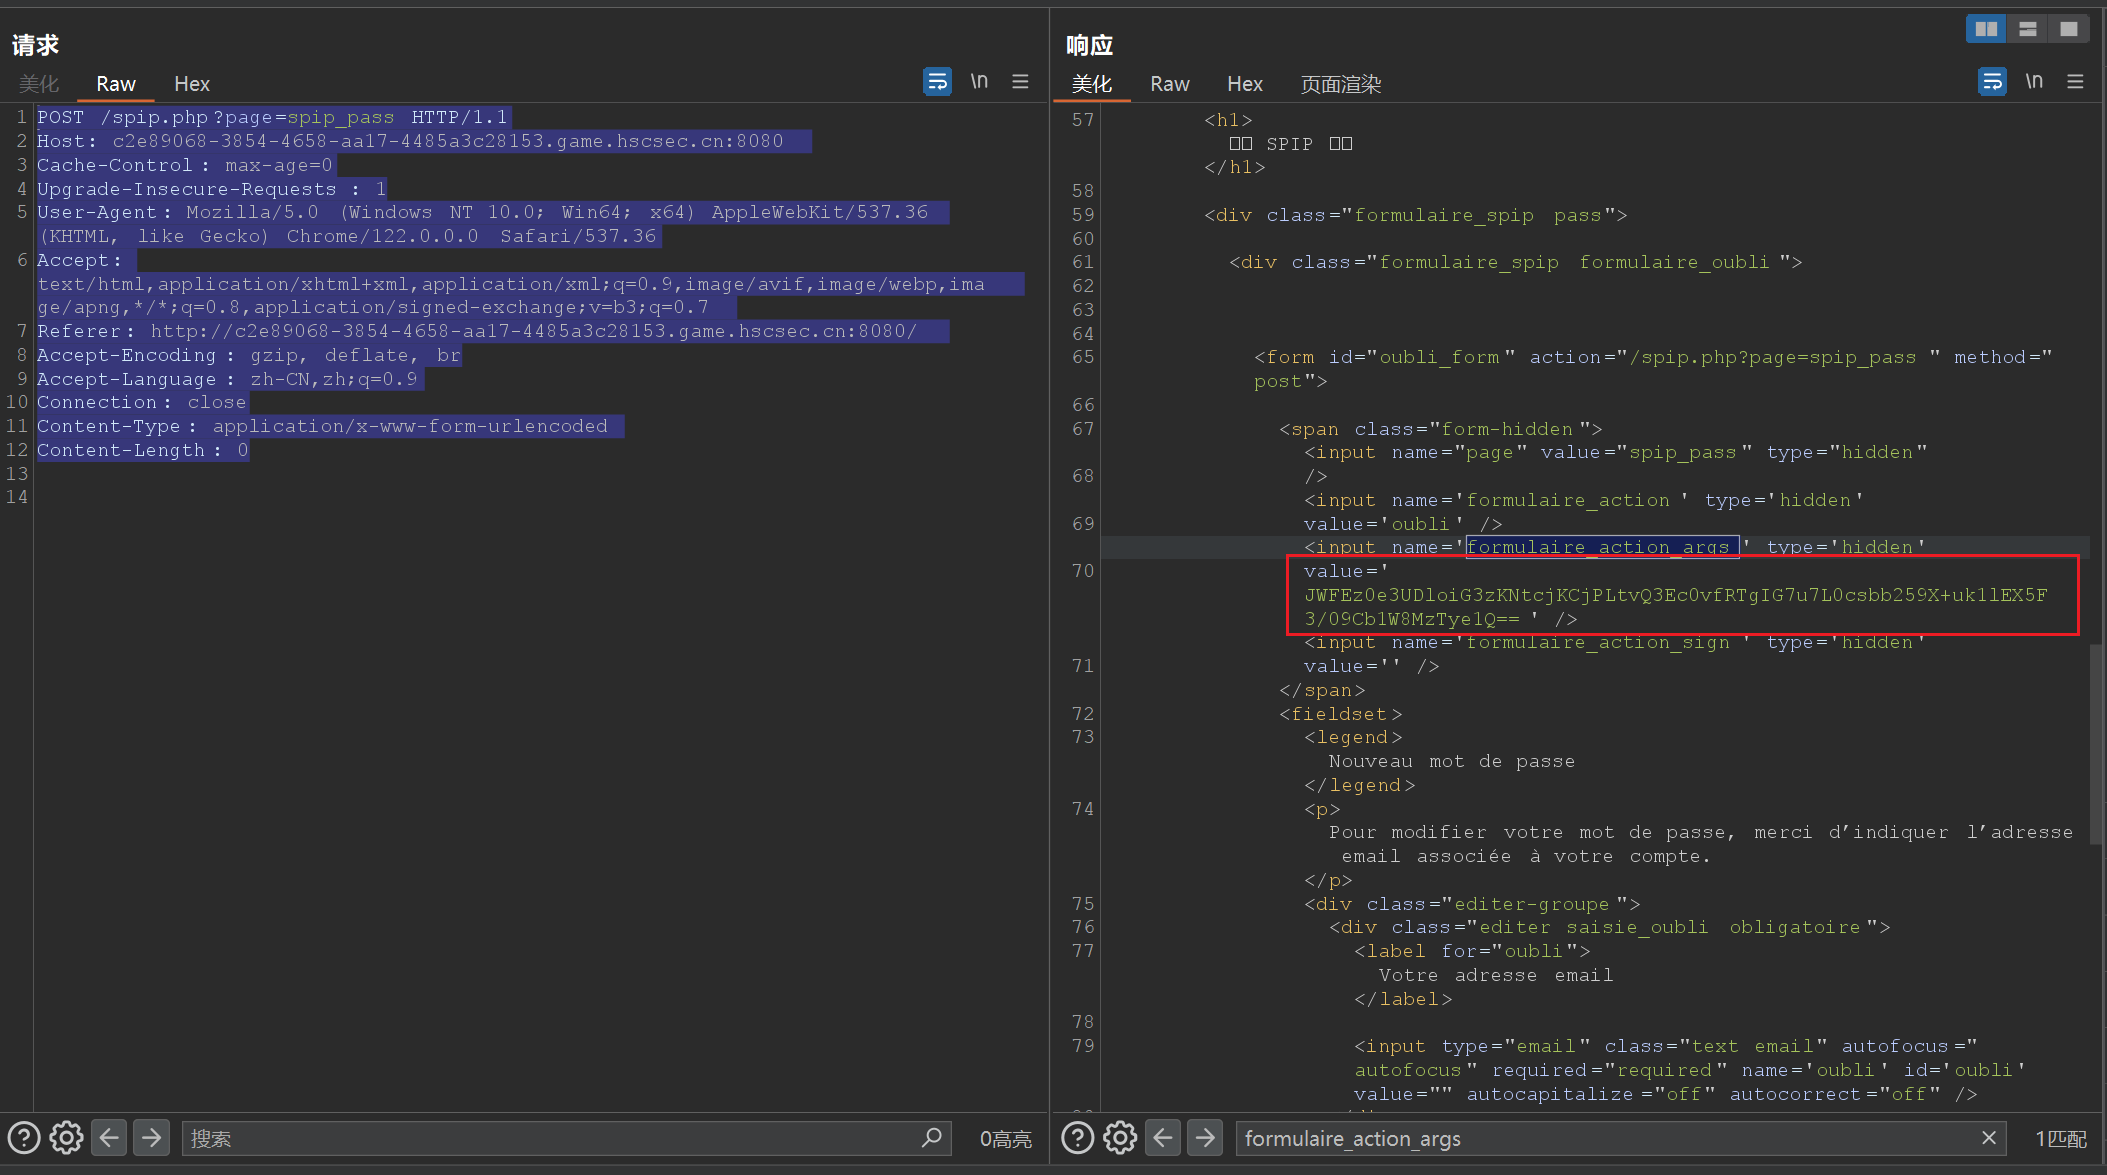The height and width of the screenshot is (1175, 2107).
Task: Select side-by-side split layout icon
Action: [x=1986, y=29]
